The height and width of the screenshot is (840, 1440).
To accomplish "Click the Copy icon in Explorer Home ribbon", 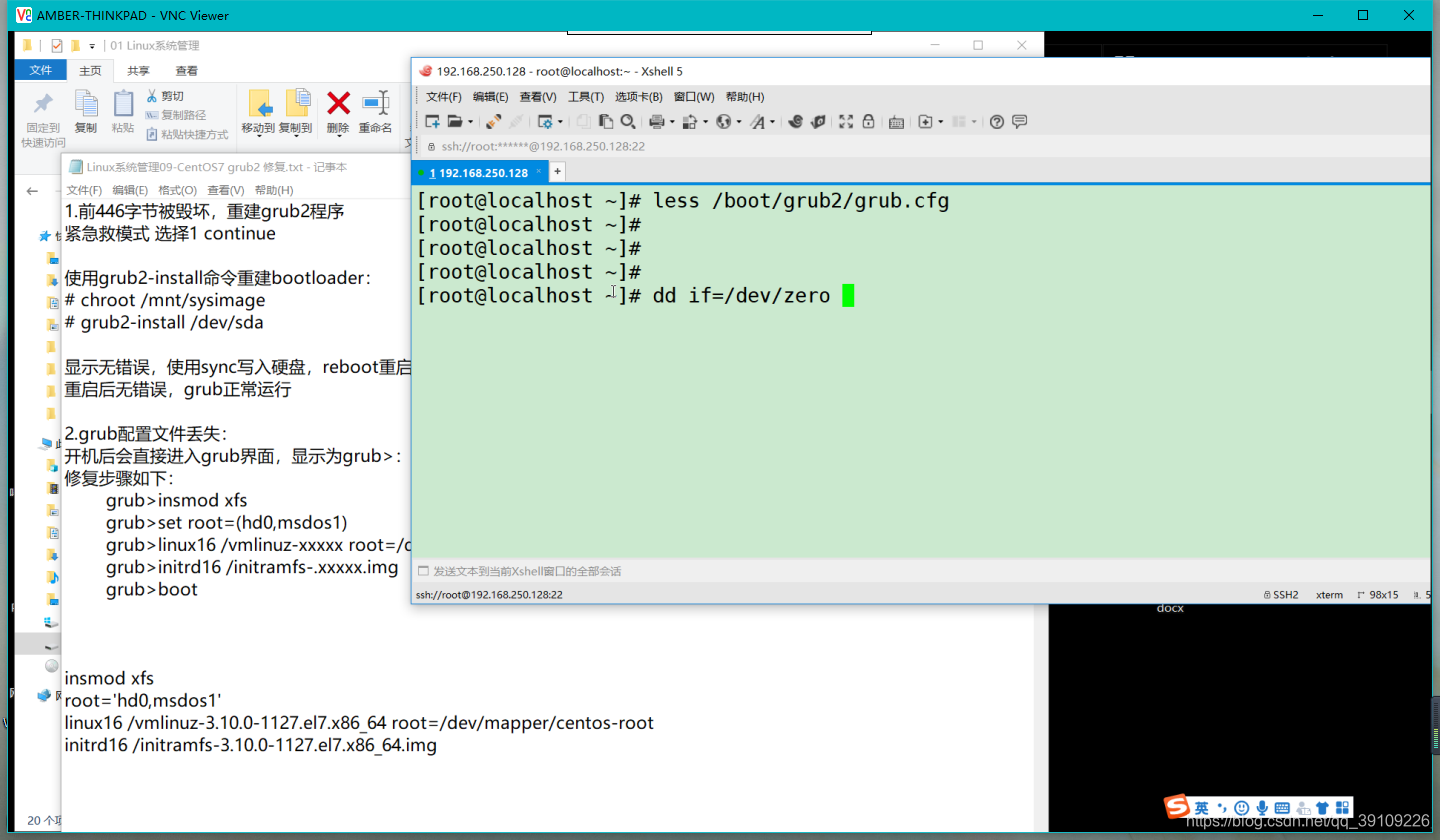I will coord(86,102).
